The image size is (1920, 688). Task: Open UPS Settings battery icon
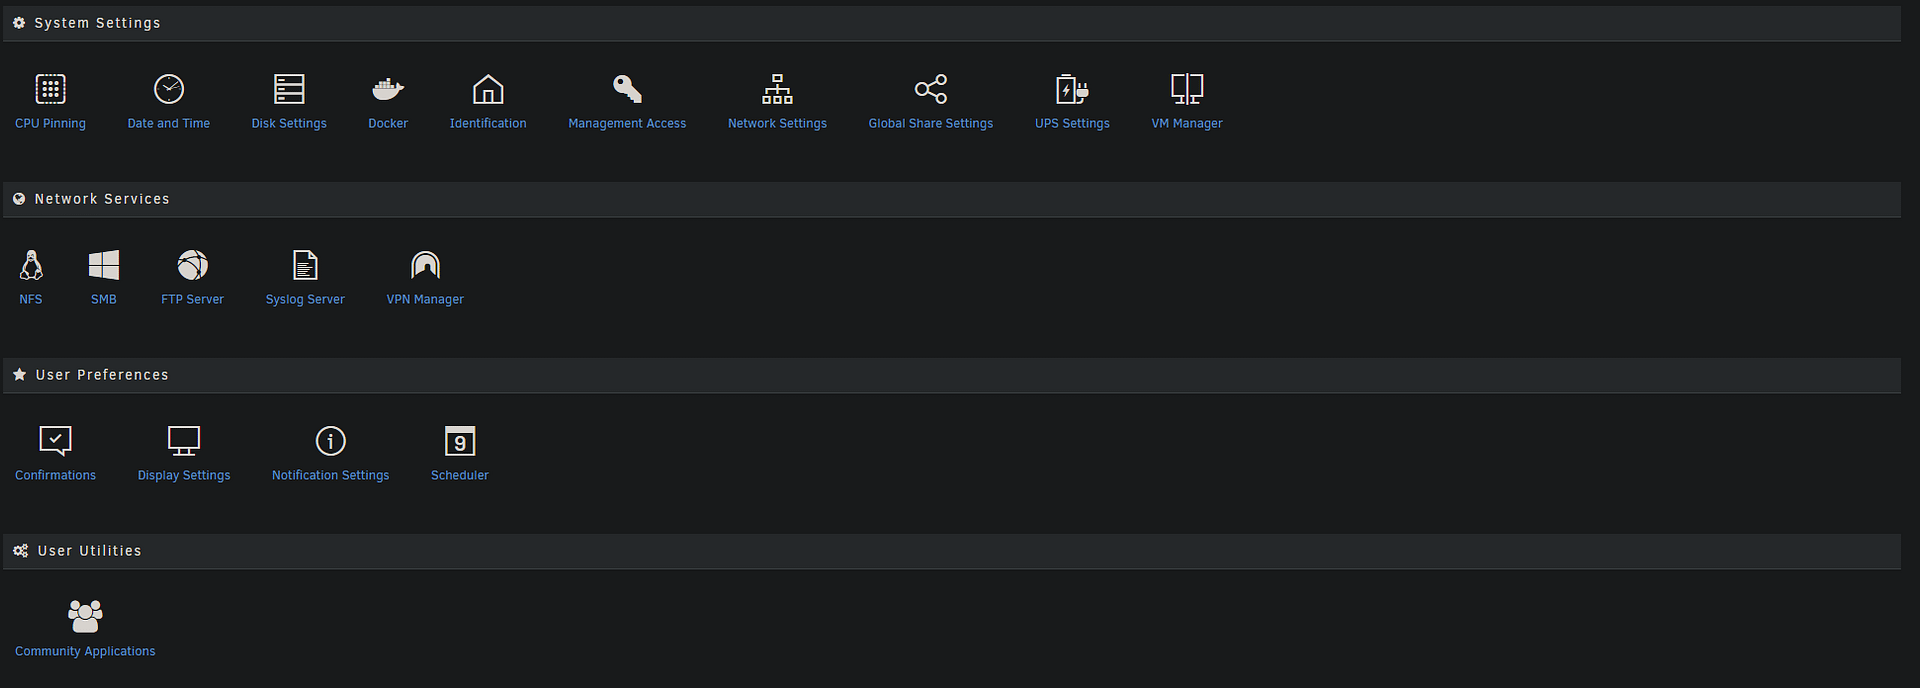(x=1072, y=89)
